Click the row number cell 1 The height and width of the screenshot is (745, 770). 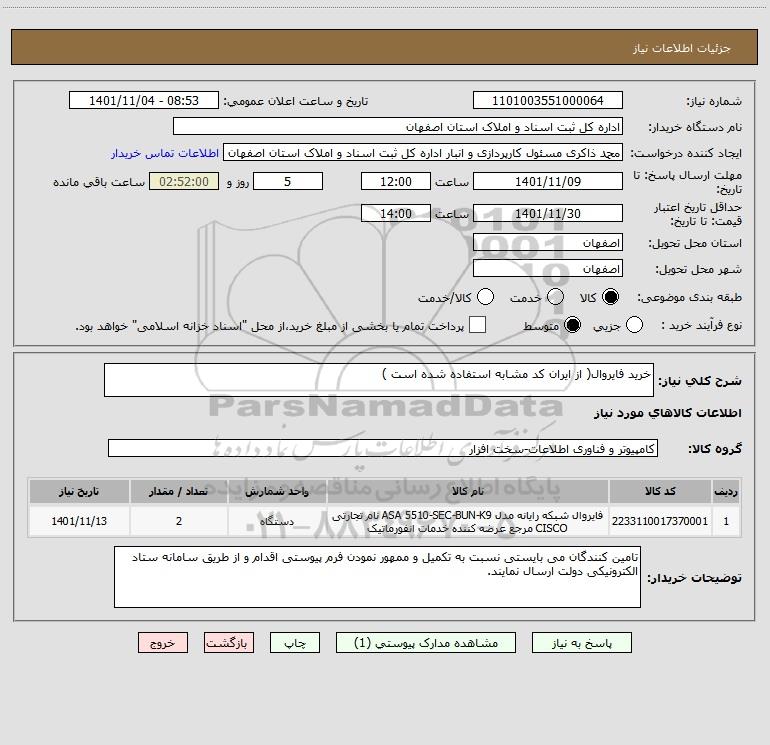tap(726, 521)
